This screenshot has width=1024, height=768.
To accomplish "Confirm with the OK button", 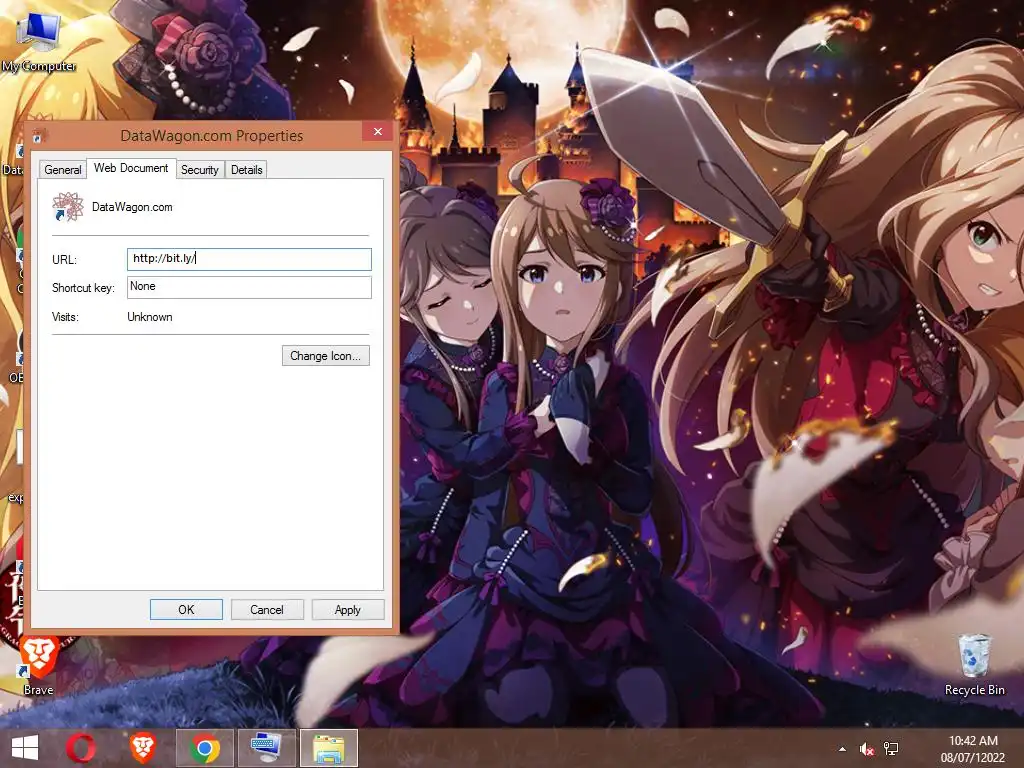I will pos(186,609).
